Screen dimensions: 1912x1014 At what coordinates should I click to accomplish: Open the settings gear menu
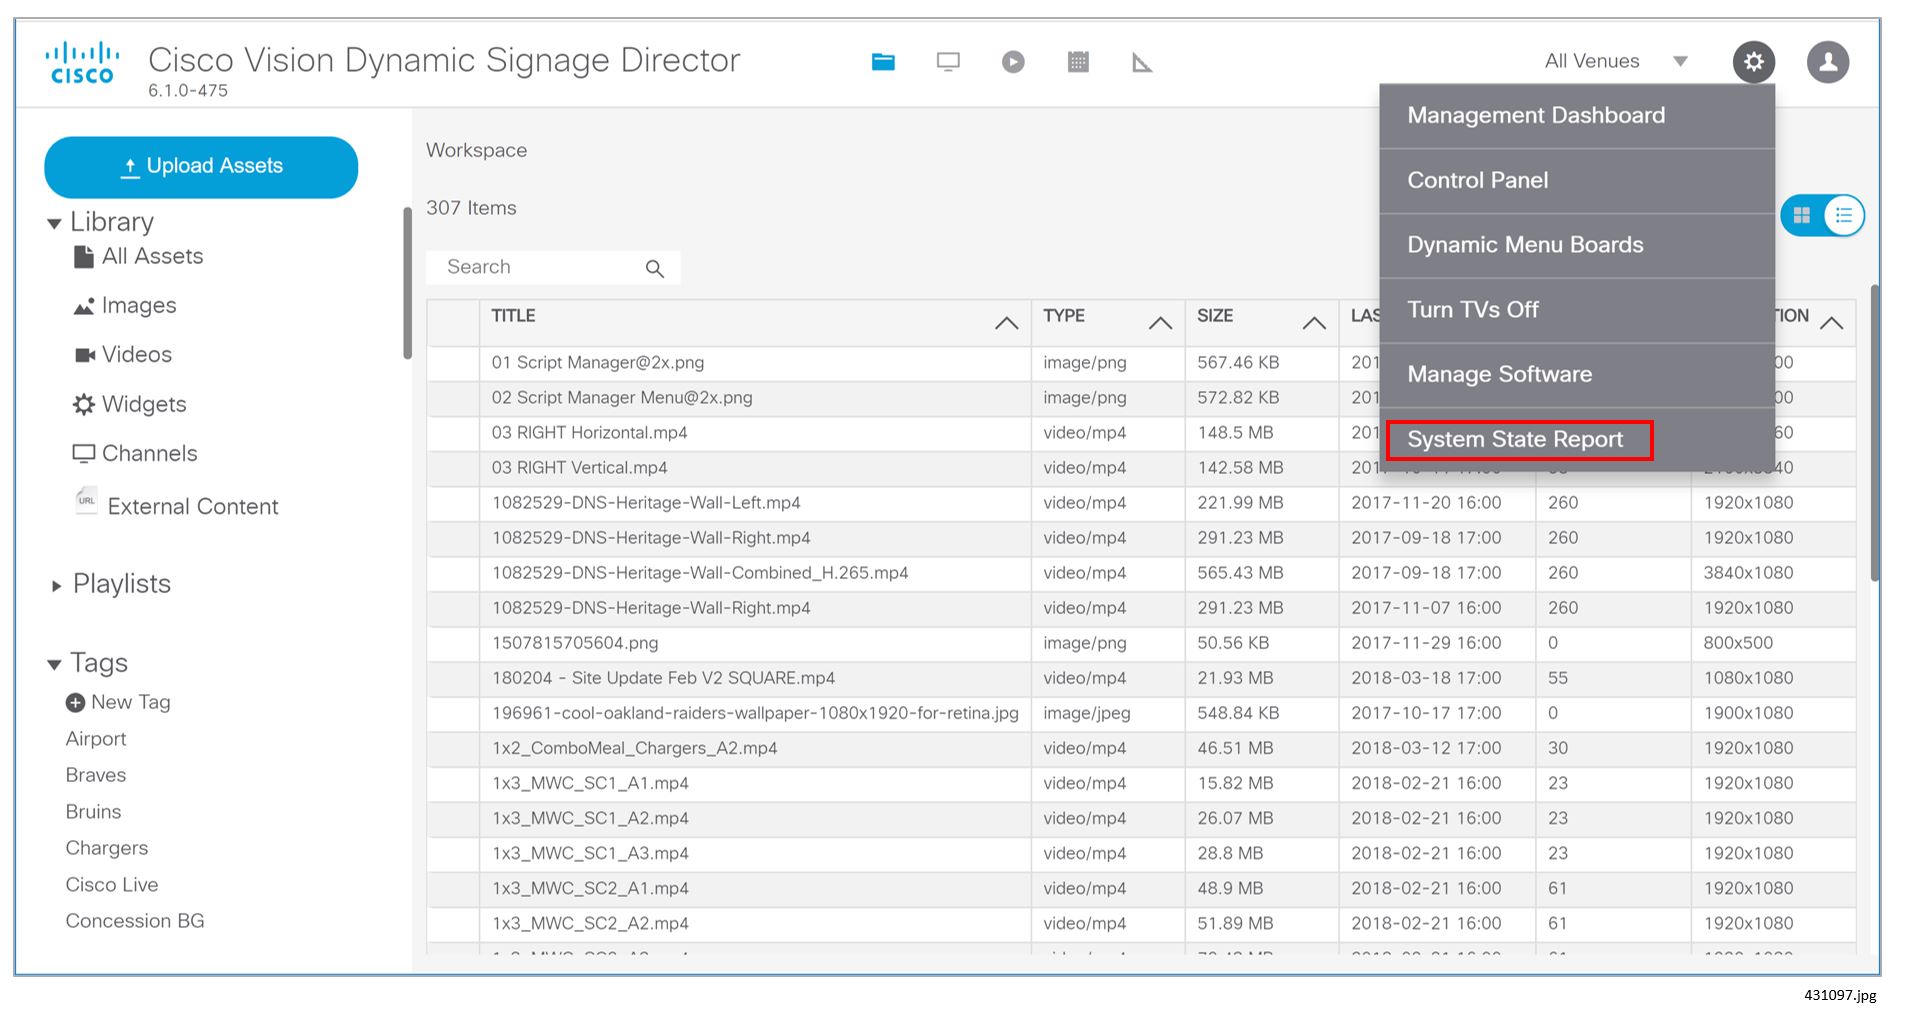(x=1753, y=61)
